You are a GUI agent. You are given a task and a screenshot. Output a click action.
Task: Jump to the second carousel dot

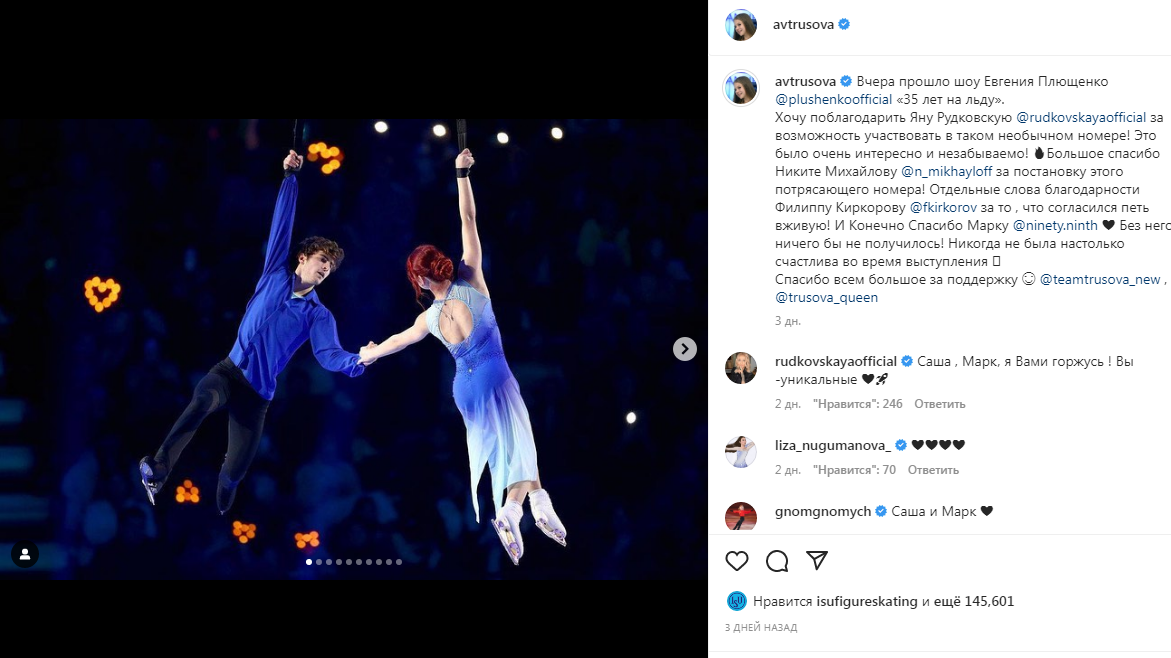pyautogui.click(x=319, y=562)
